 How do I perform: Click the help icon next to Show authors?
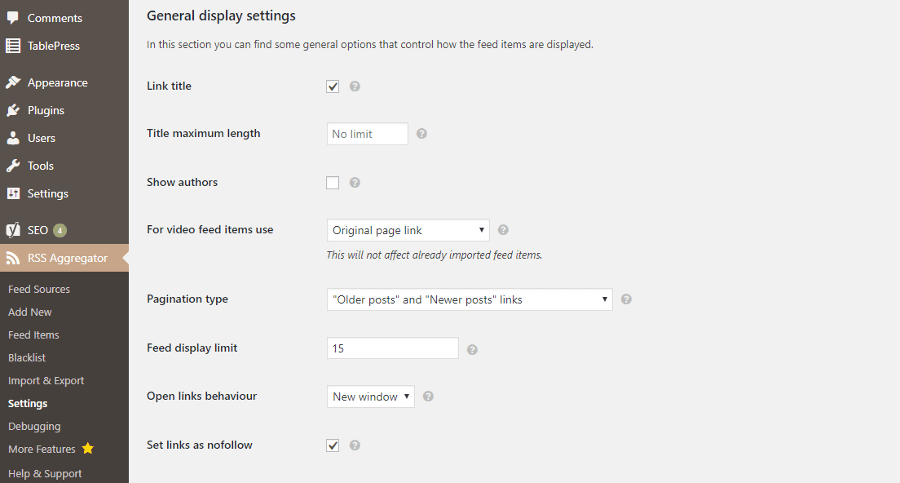[x=355, y=183]
